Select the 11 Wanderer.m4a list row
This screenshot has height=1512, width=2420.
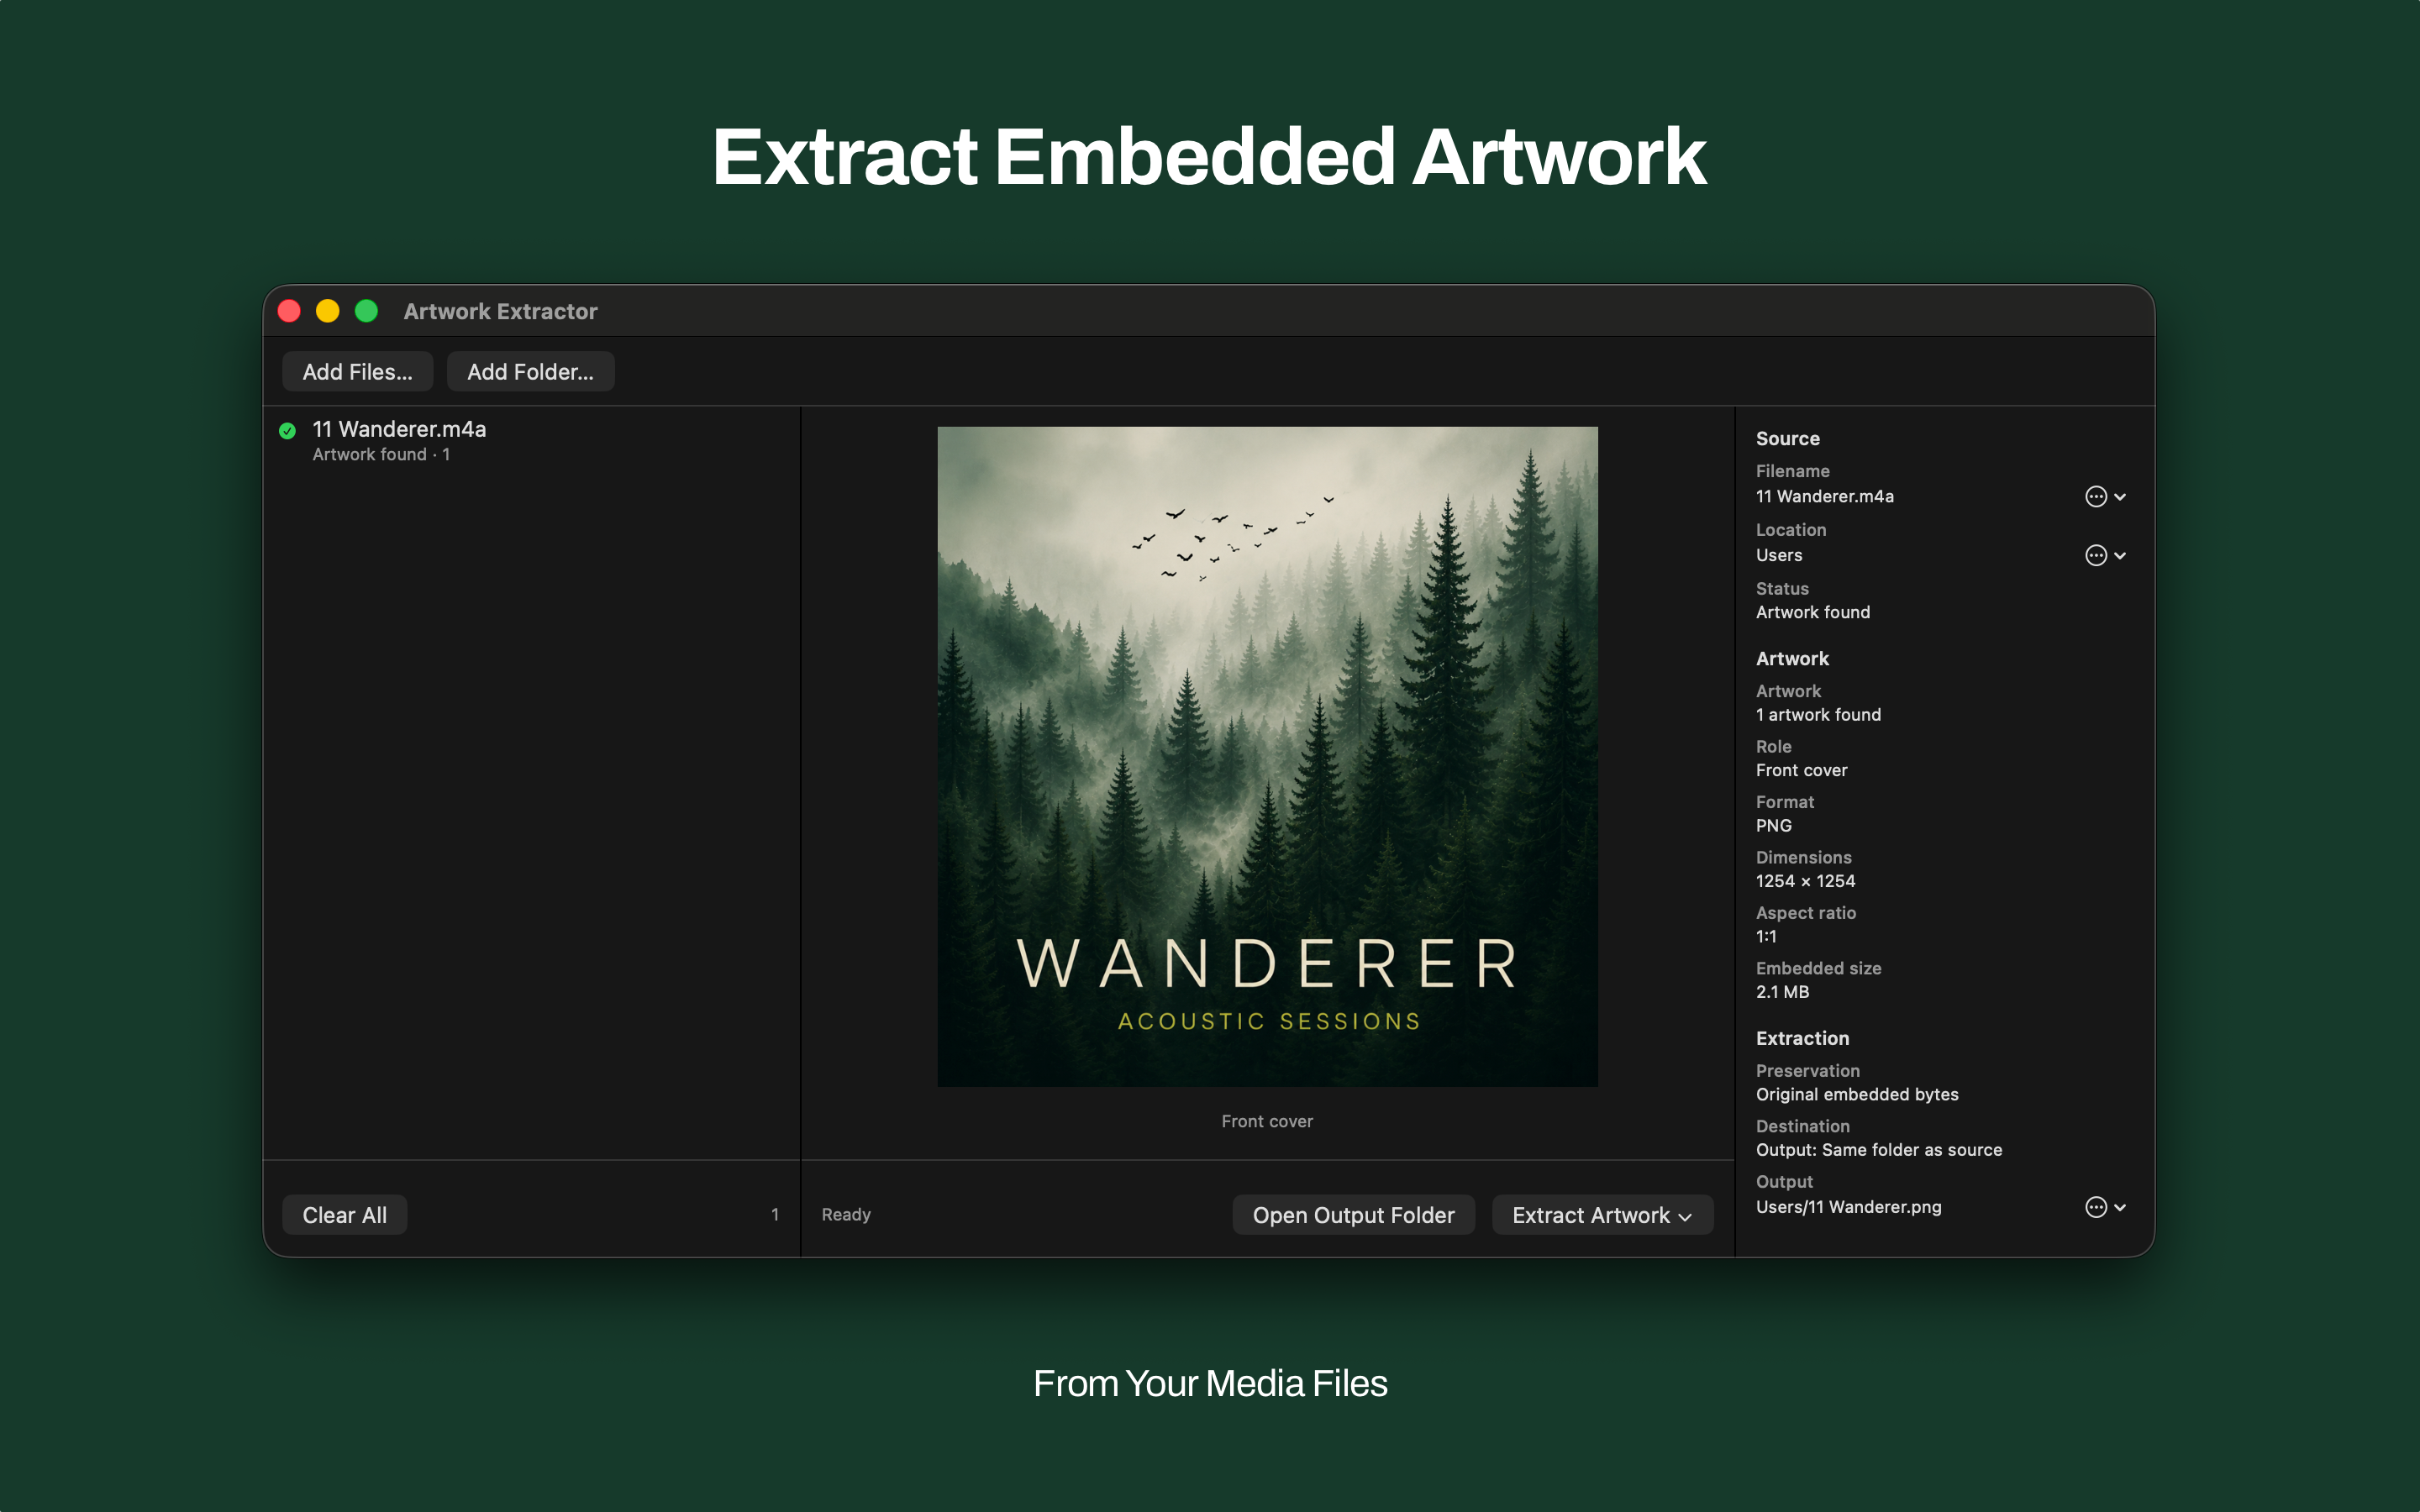(x=531, y=440)
